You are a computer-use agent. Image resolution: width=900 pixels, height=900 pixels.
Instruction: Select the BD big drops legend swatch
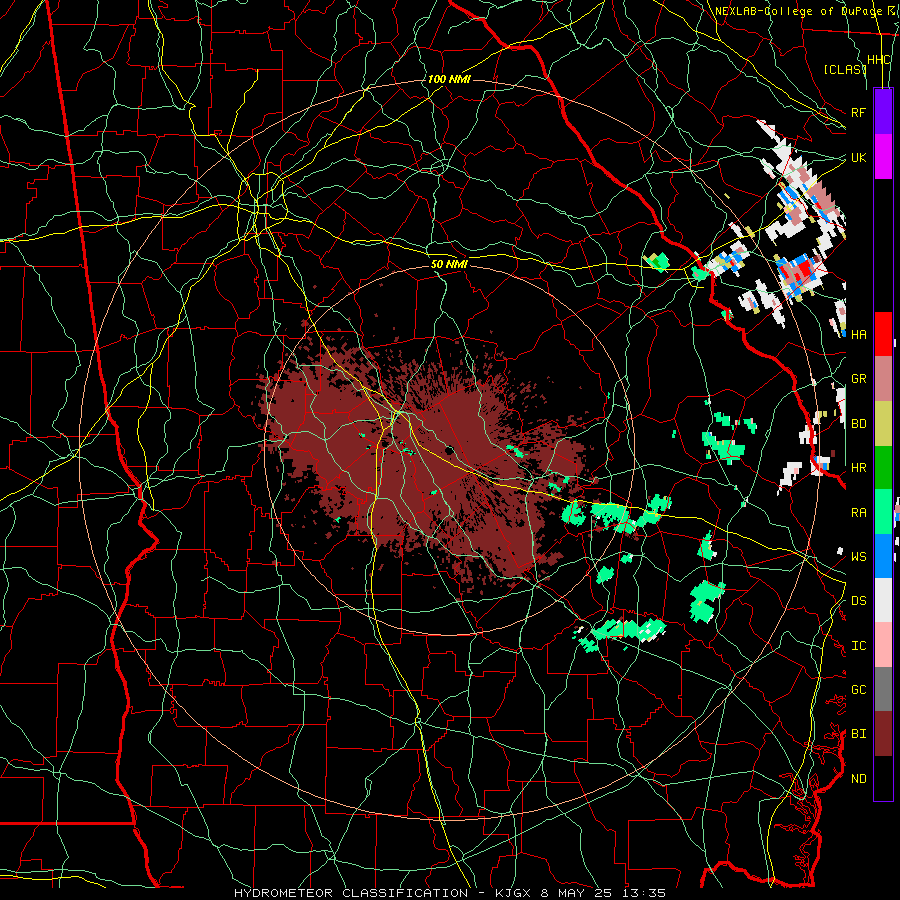(x=883, y=423)
